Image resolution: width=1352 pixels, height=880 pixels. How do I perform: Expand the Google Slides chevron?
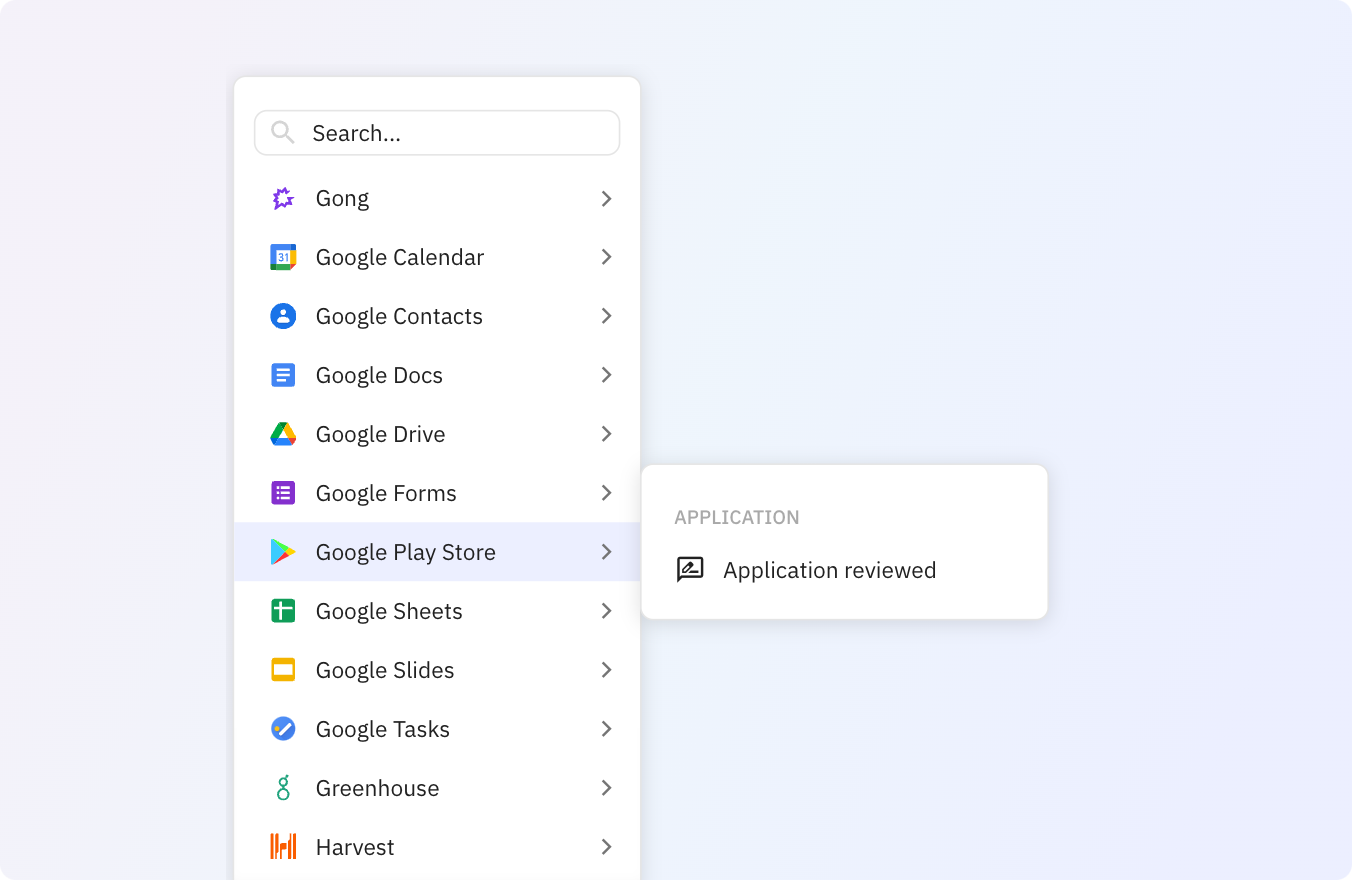coord(606,670)
